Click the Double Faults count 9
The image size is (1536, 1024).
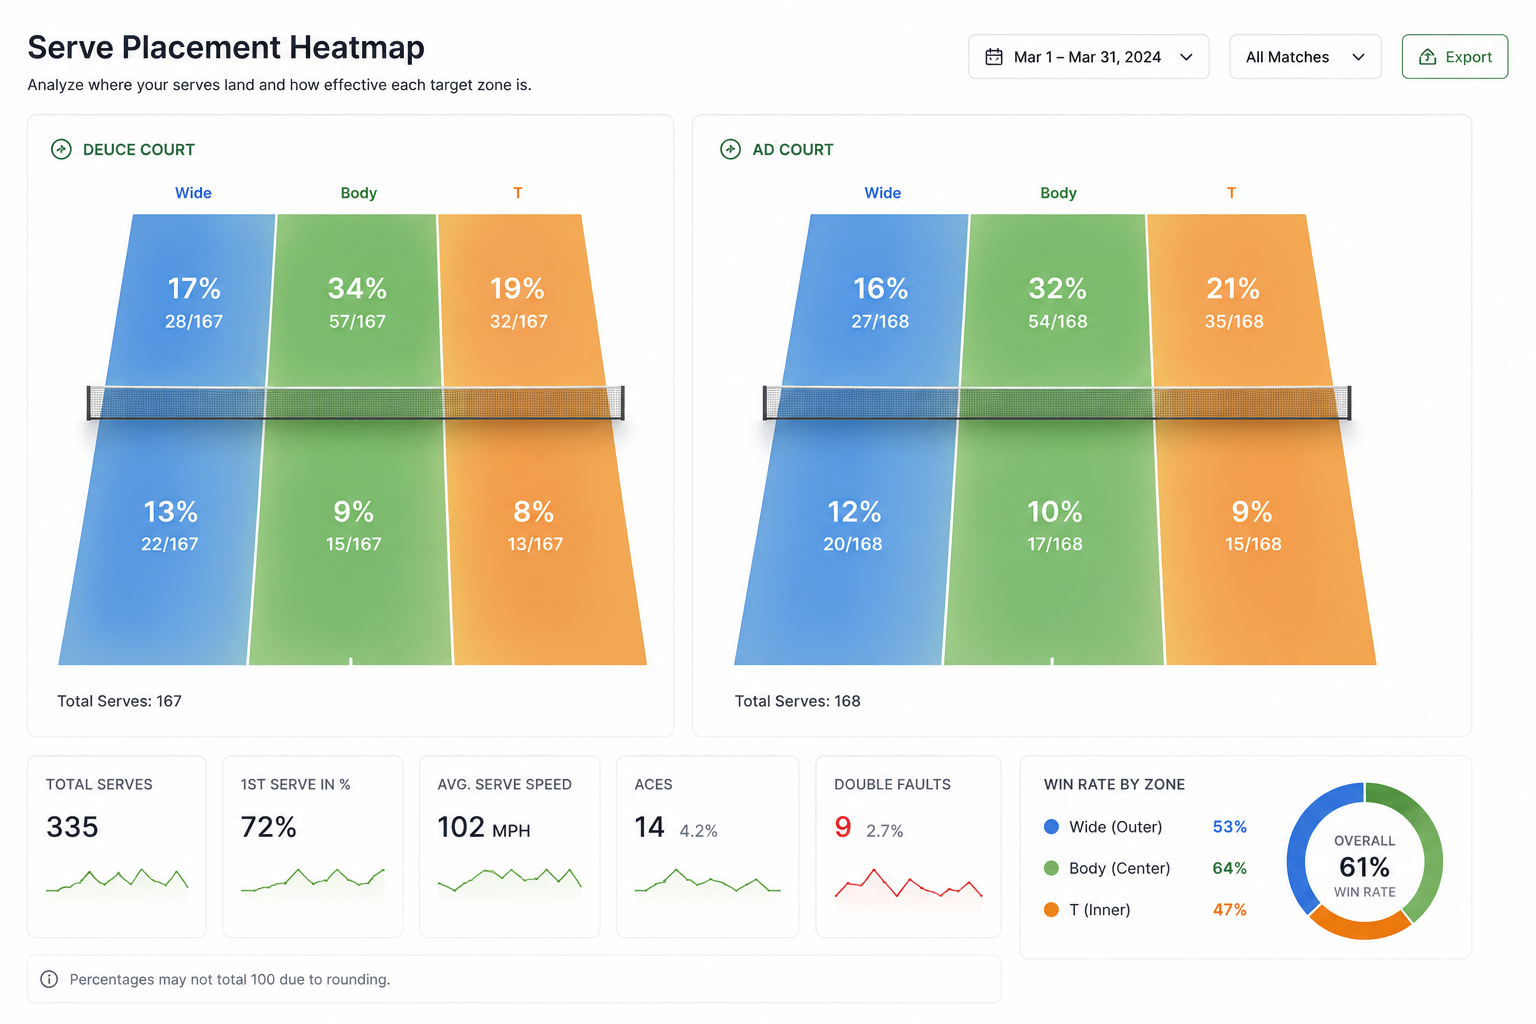coord(843,827)
